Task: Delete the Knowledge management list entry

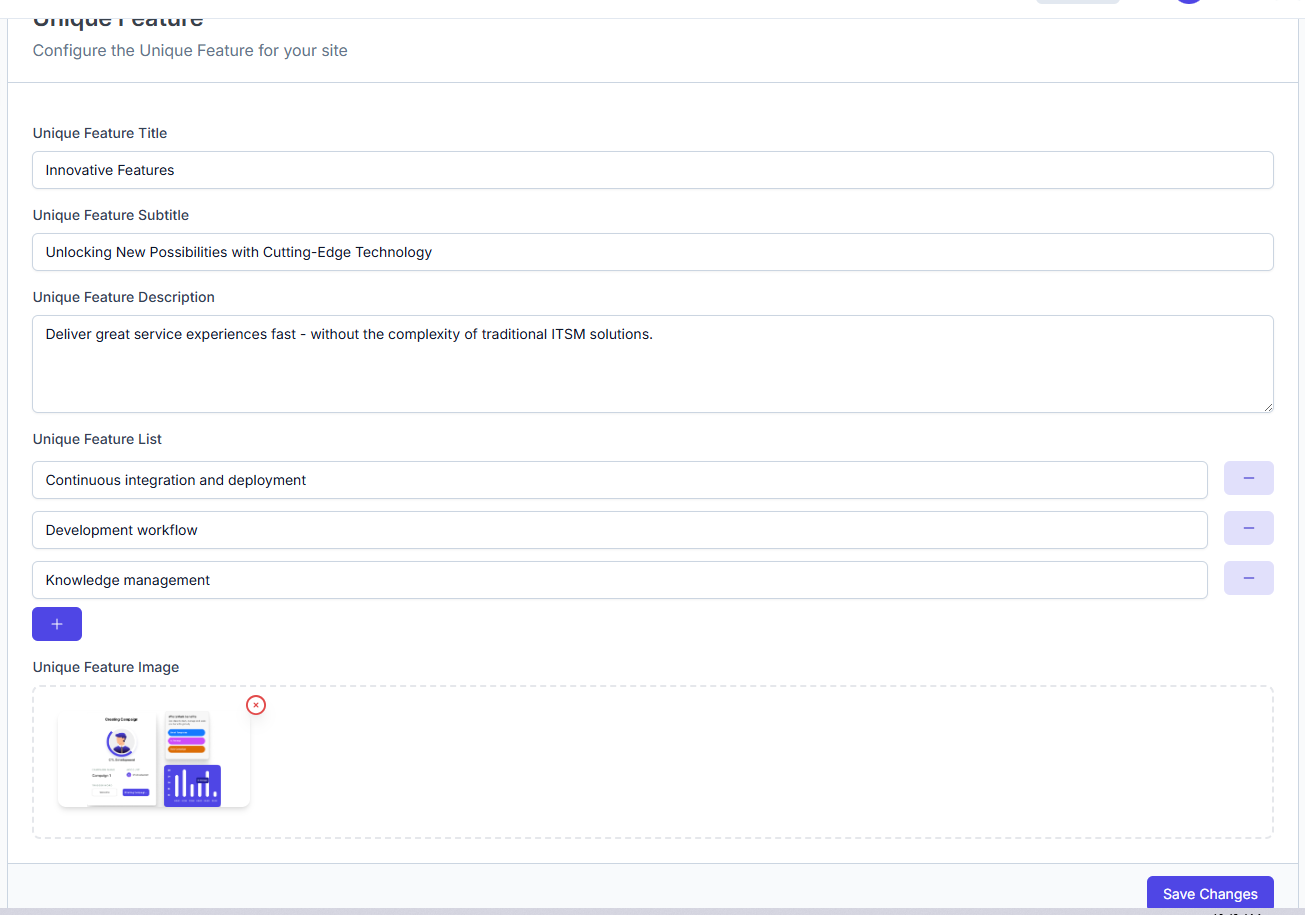Action: tap(1248, 578)
